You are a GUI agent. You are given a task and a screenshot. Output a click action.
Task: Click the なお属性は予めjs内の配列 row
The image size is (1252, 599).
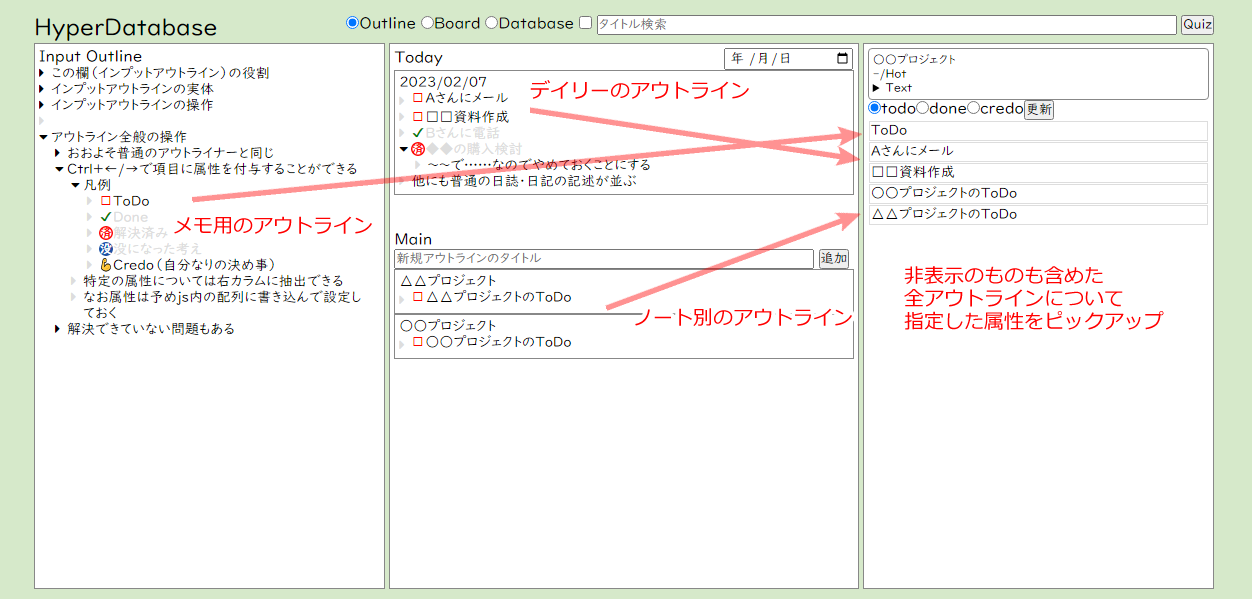(222, 305)
